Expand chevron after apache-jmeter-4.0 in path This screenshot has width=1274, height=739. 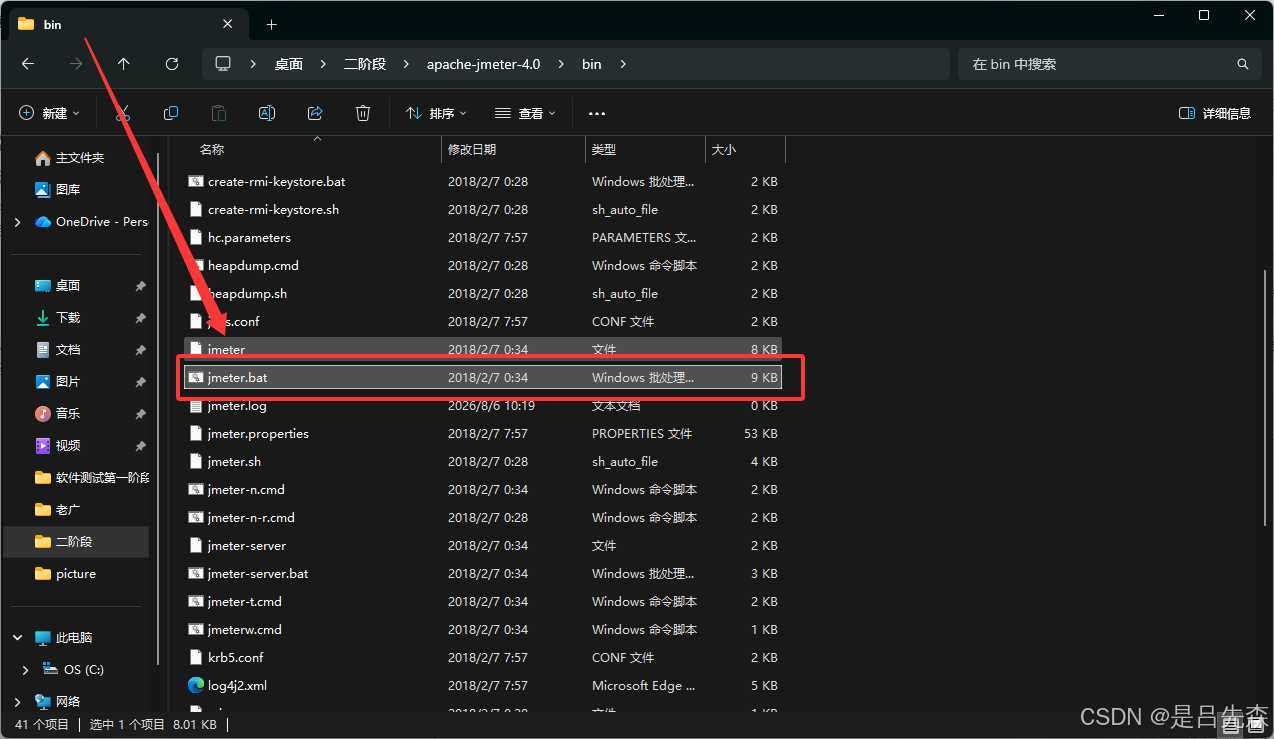[562, 64]
